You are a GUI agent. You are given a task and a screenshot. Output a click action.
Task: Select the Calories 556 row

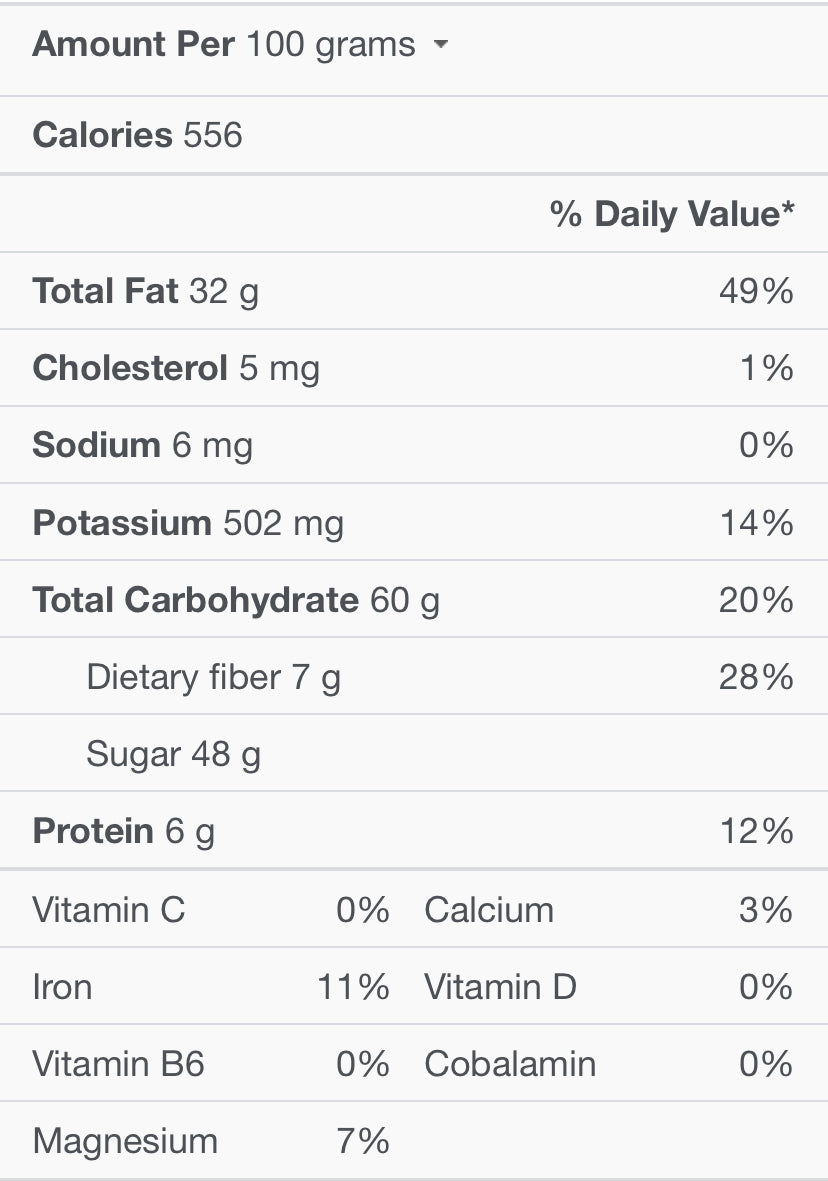coord(137,135)
